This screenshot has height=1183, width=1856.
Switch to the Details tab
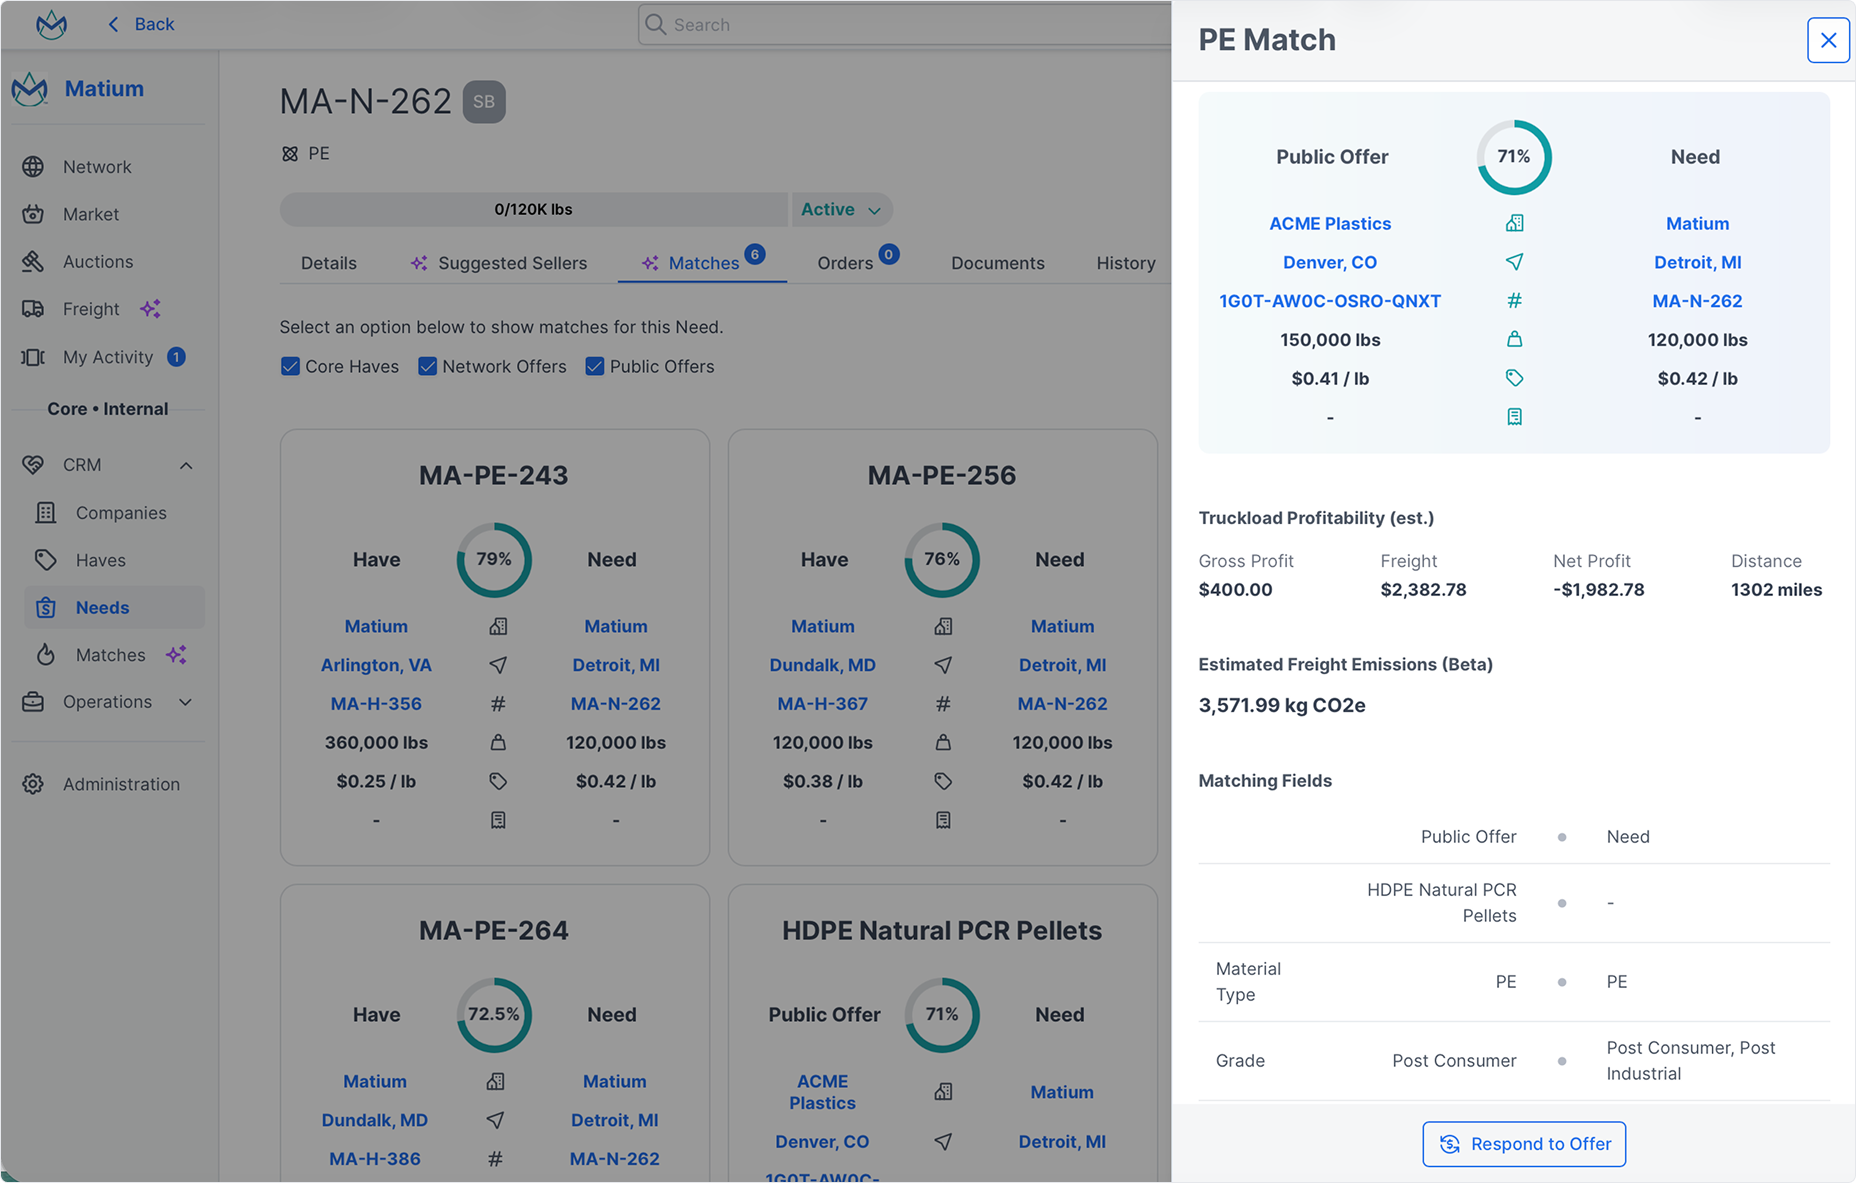328,262
